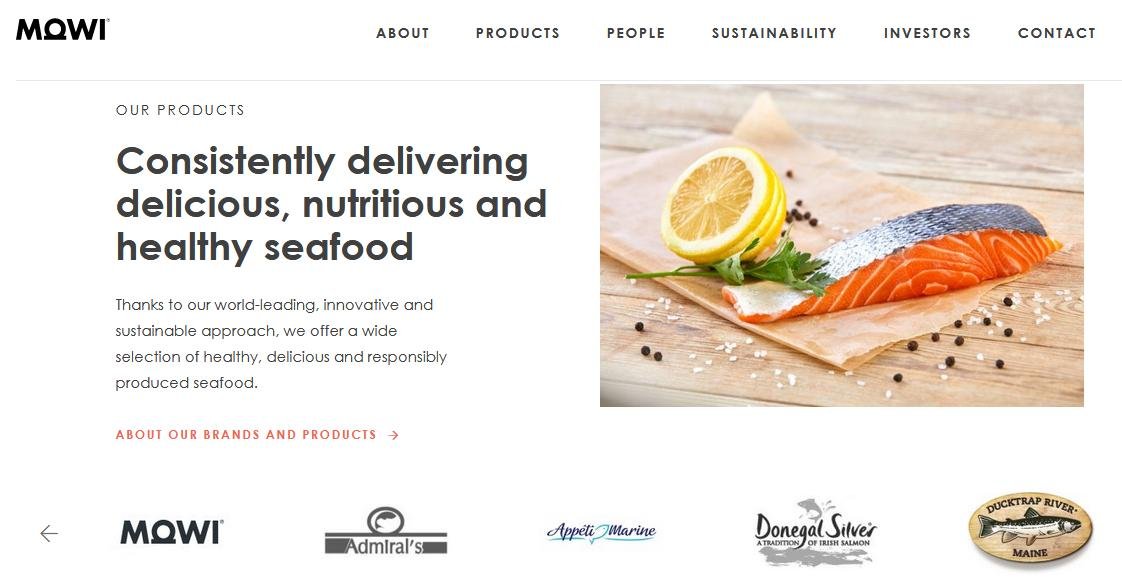Select the MOWI brand logo in the carousel
This screenshot has height=587, width=1122.
coord(172,533)
